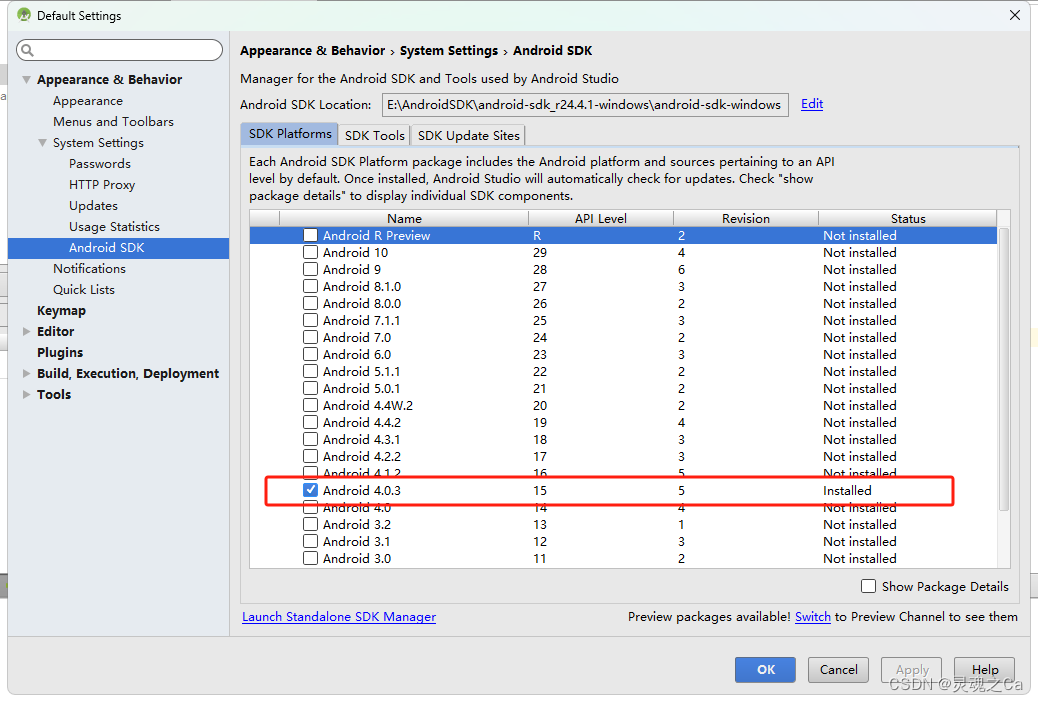Select Updates in the settings tree
1038x702 pixels.
93,206
